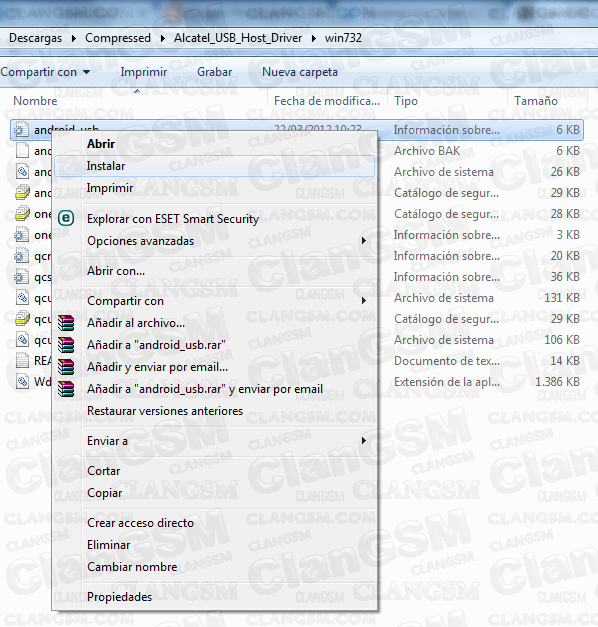Screen dimensions: 598x627
Task: Click the 106 KB system file icon
Action: (x=22, y=339)
